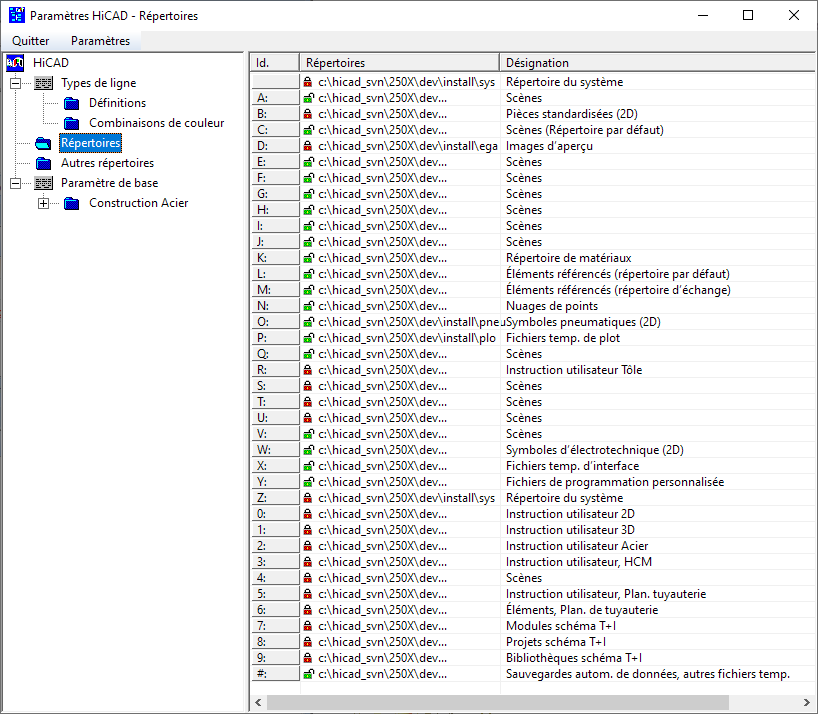
Task: Click the Construction Acier folder icon
Action: tap(71, 203)
